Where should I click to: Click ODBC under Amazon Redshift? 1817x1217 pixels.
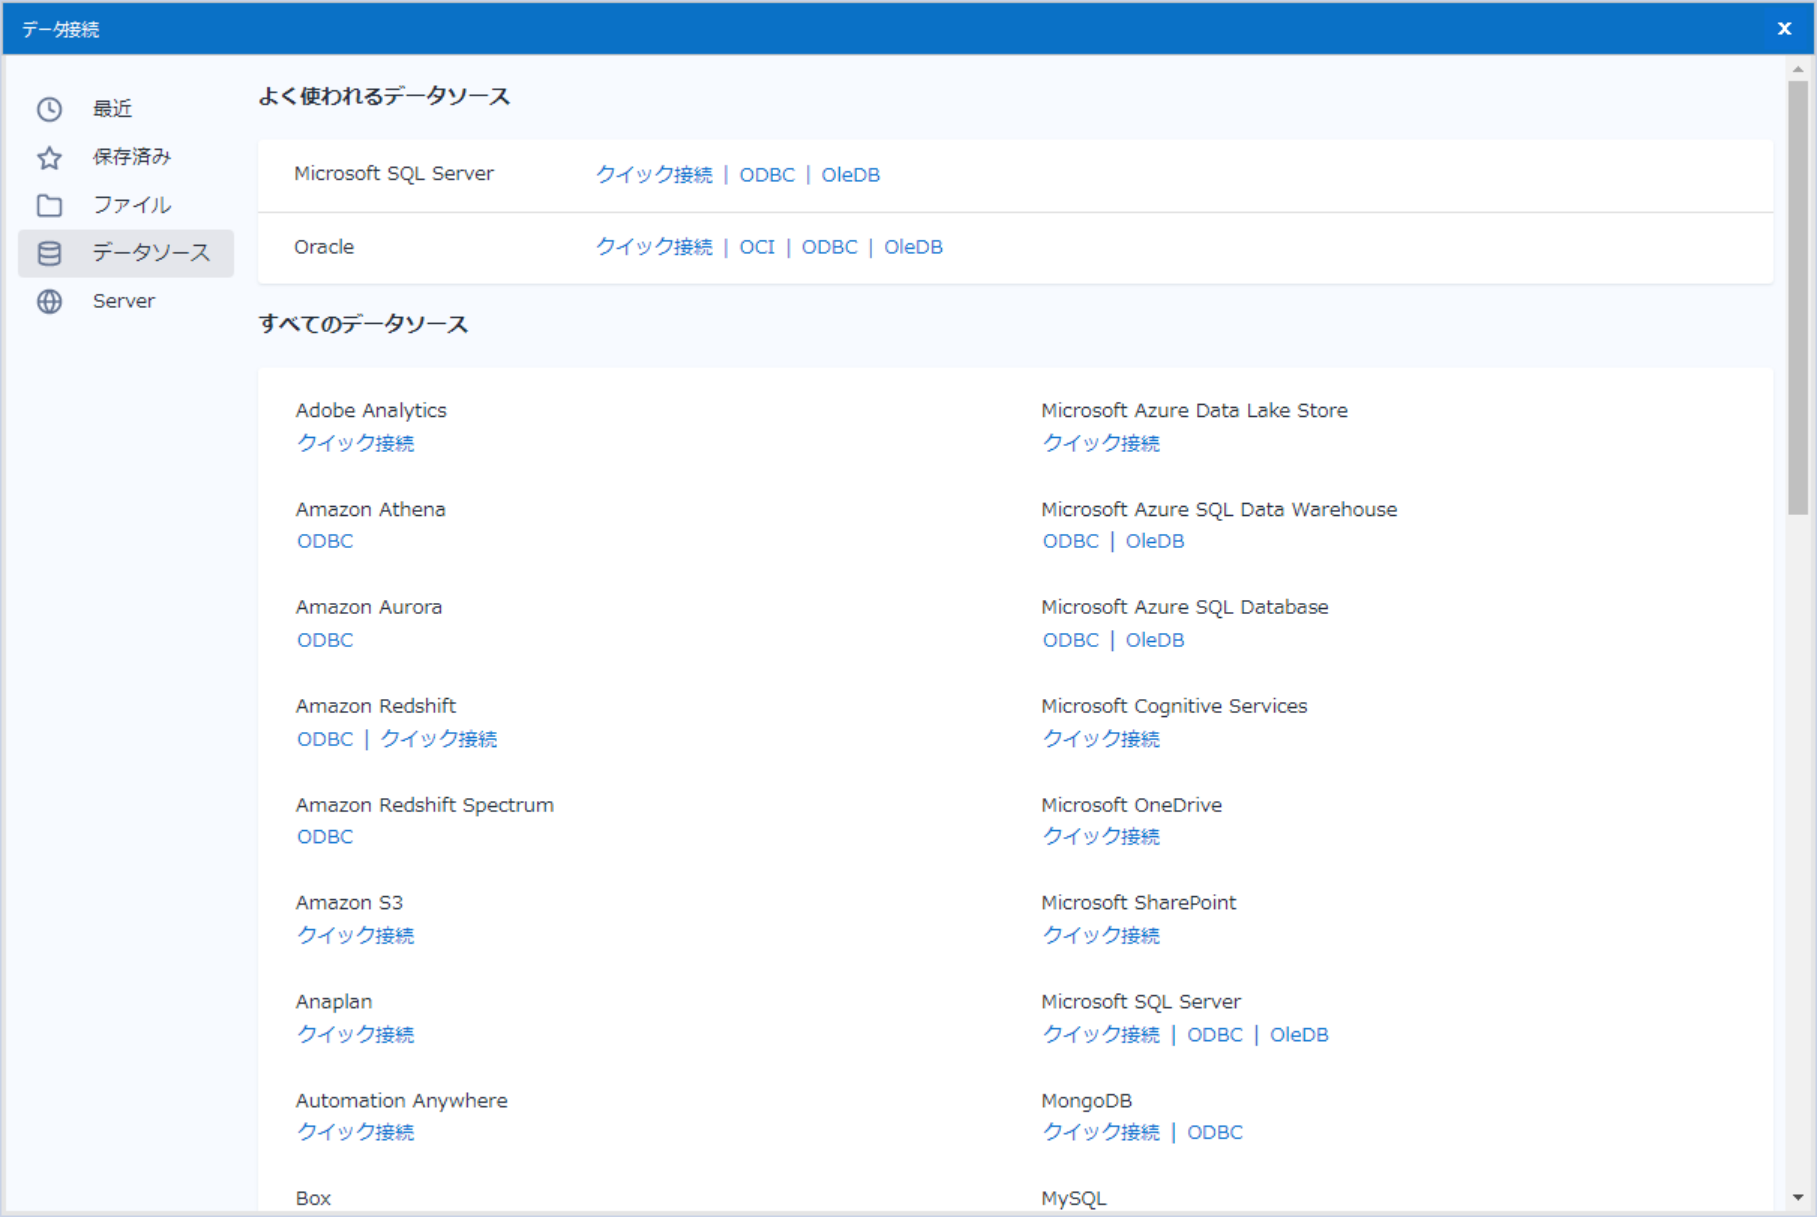325,739
